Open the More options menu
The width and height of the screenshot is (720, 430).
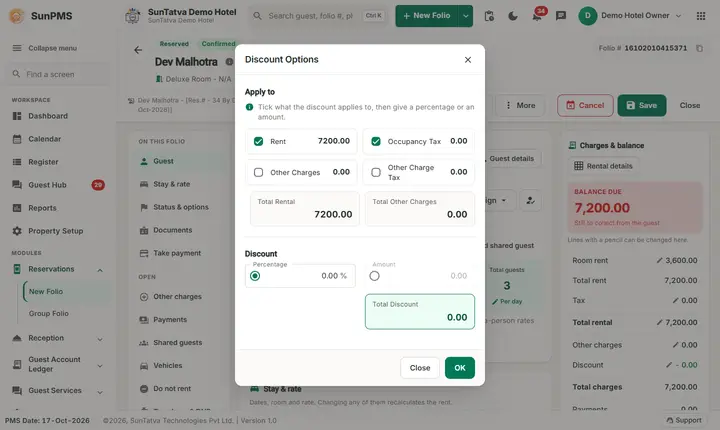click(x=521, y=106)
